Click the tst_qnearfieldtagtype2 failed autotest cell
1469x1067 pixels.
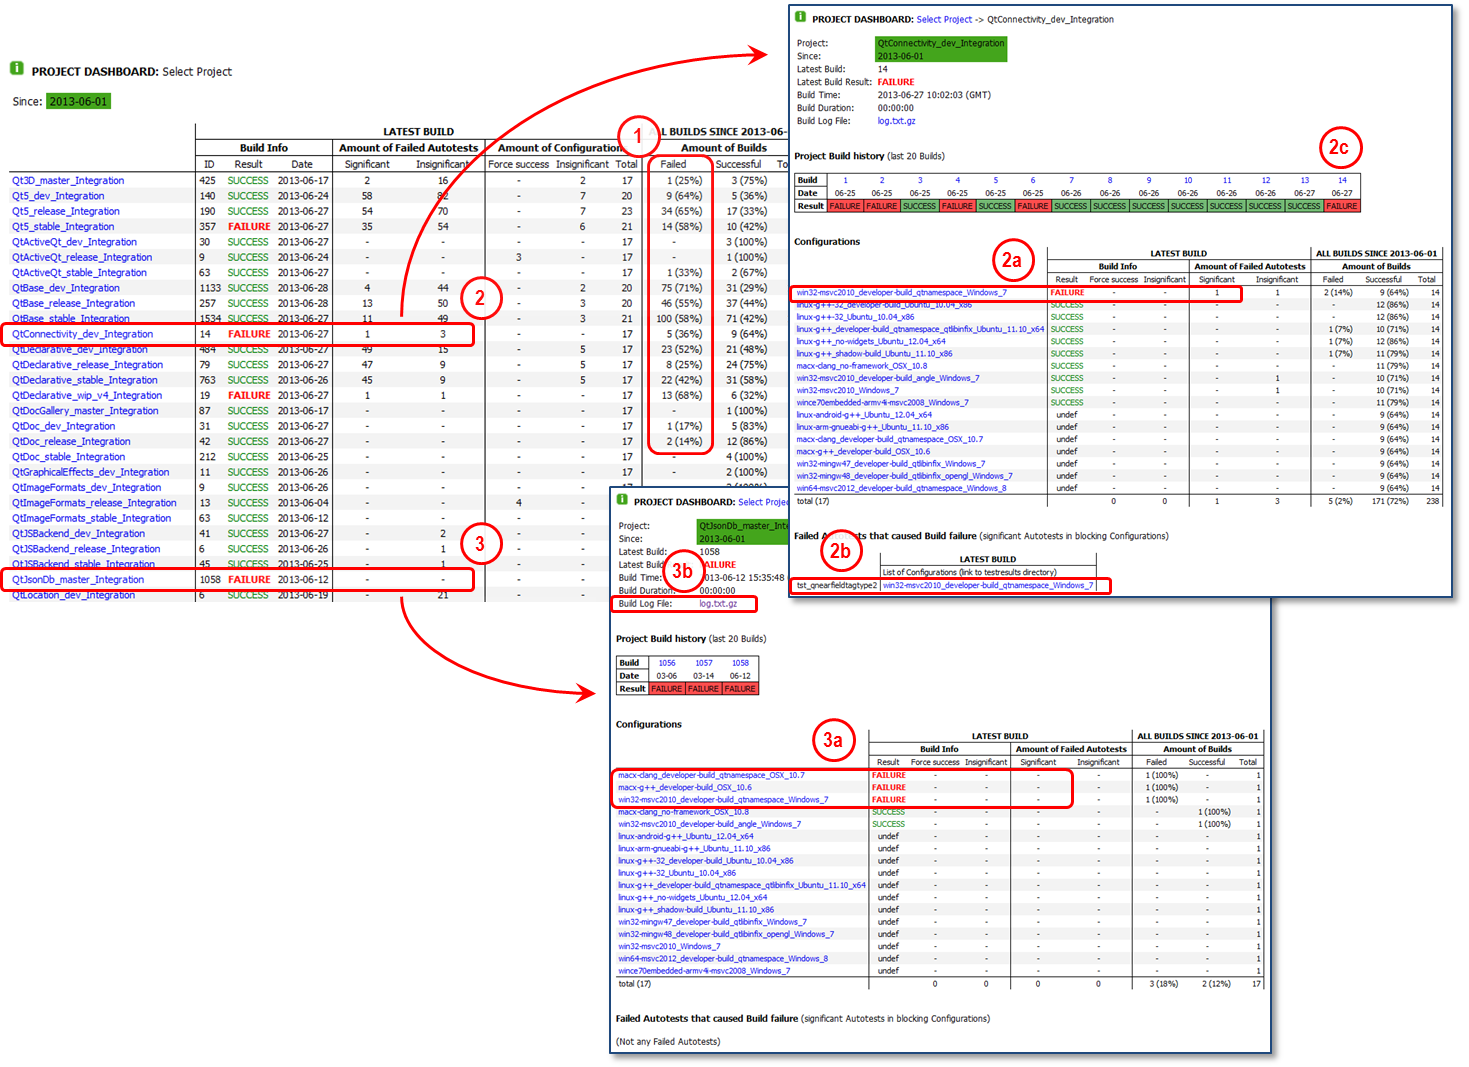pos(836,586)
